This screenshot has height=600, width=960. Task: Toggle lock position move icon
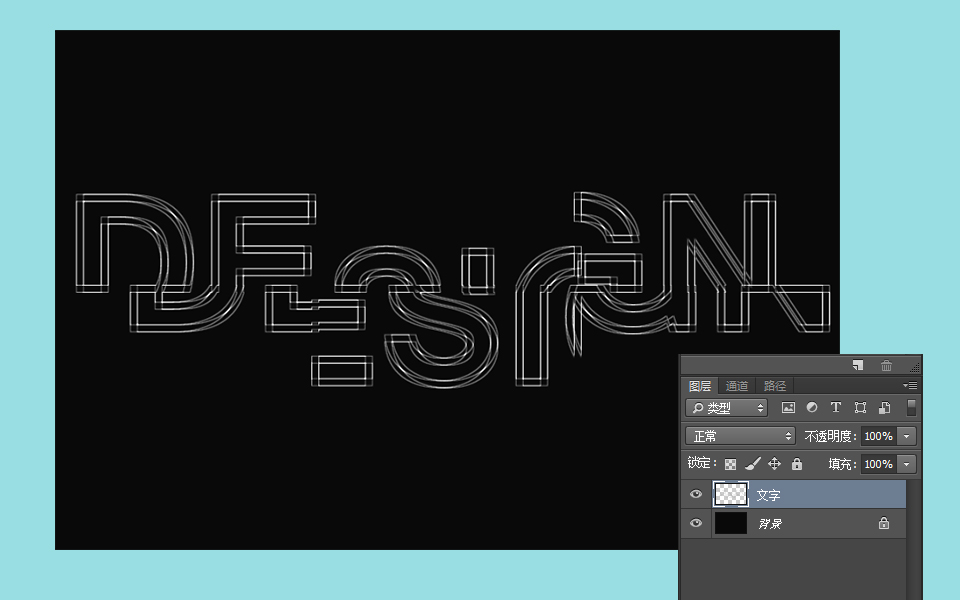774,464
